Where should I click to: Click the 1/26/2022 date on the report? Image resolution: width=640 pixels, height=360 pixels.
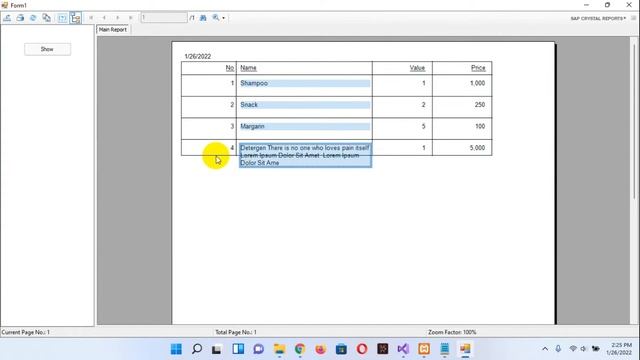coord(198,56)
